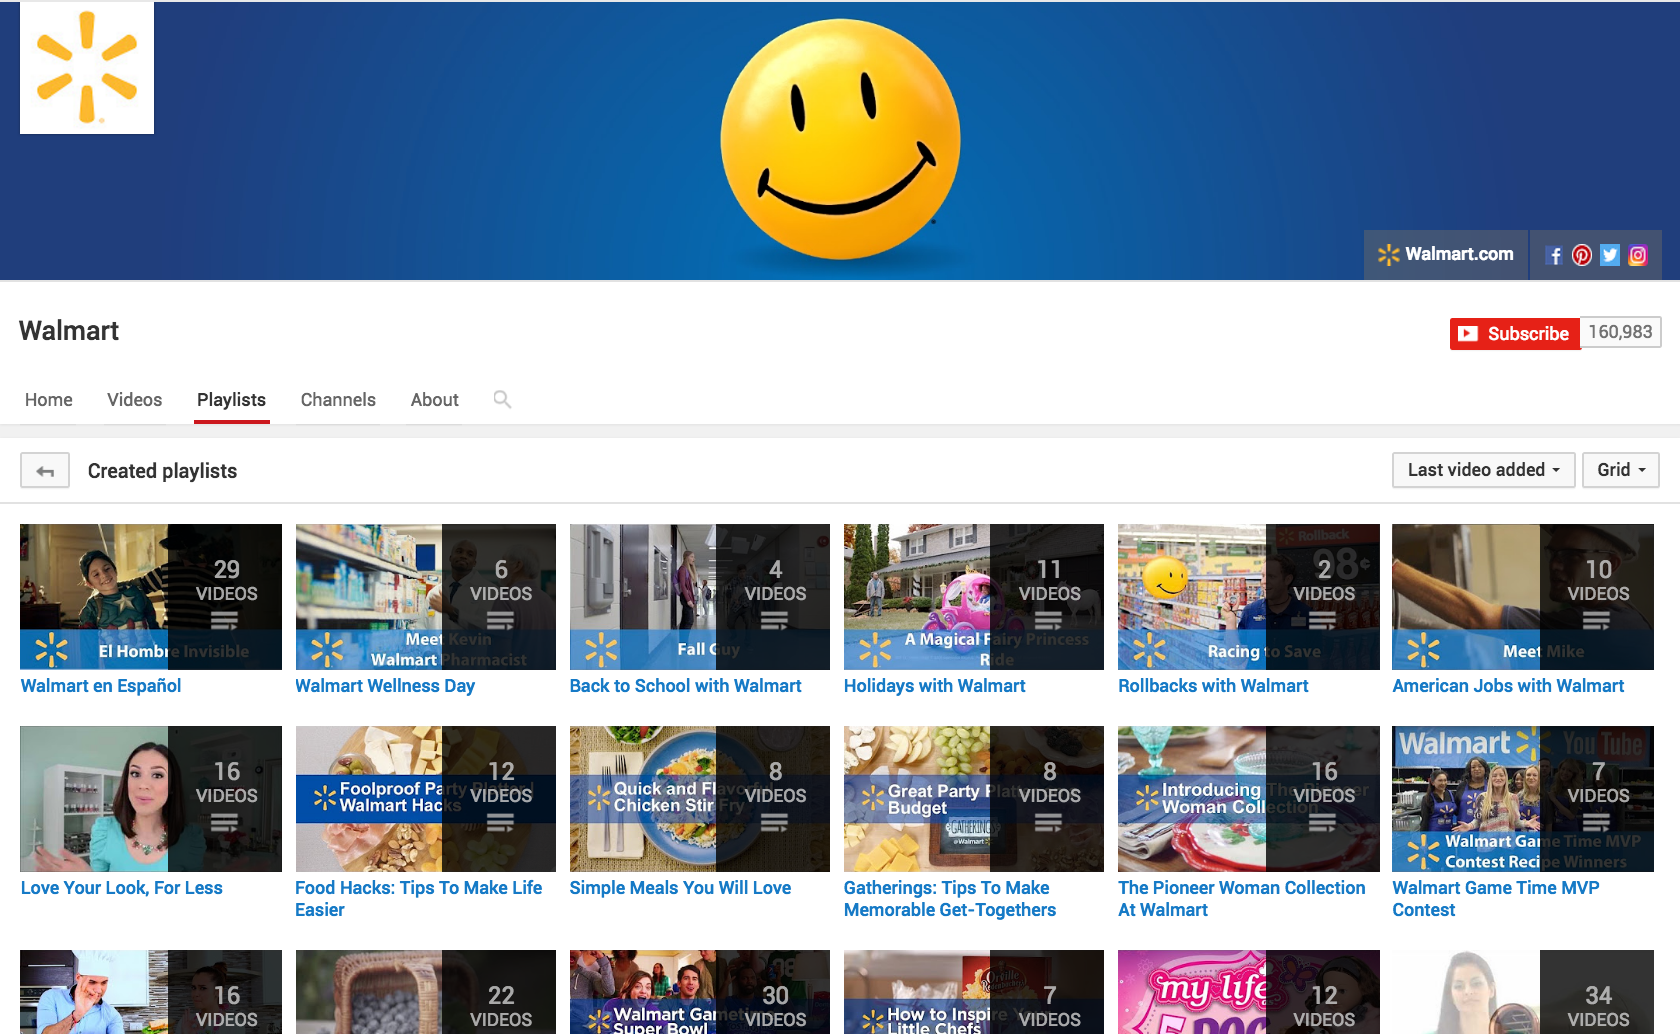Switch to the Videos tab
Screen dimensions: 1680x1034
pos(135,400)
